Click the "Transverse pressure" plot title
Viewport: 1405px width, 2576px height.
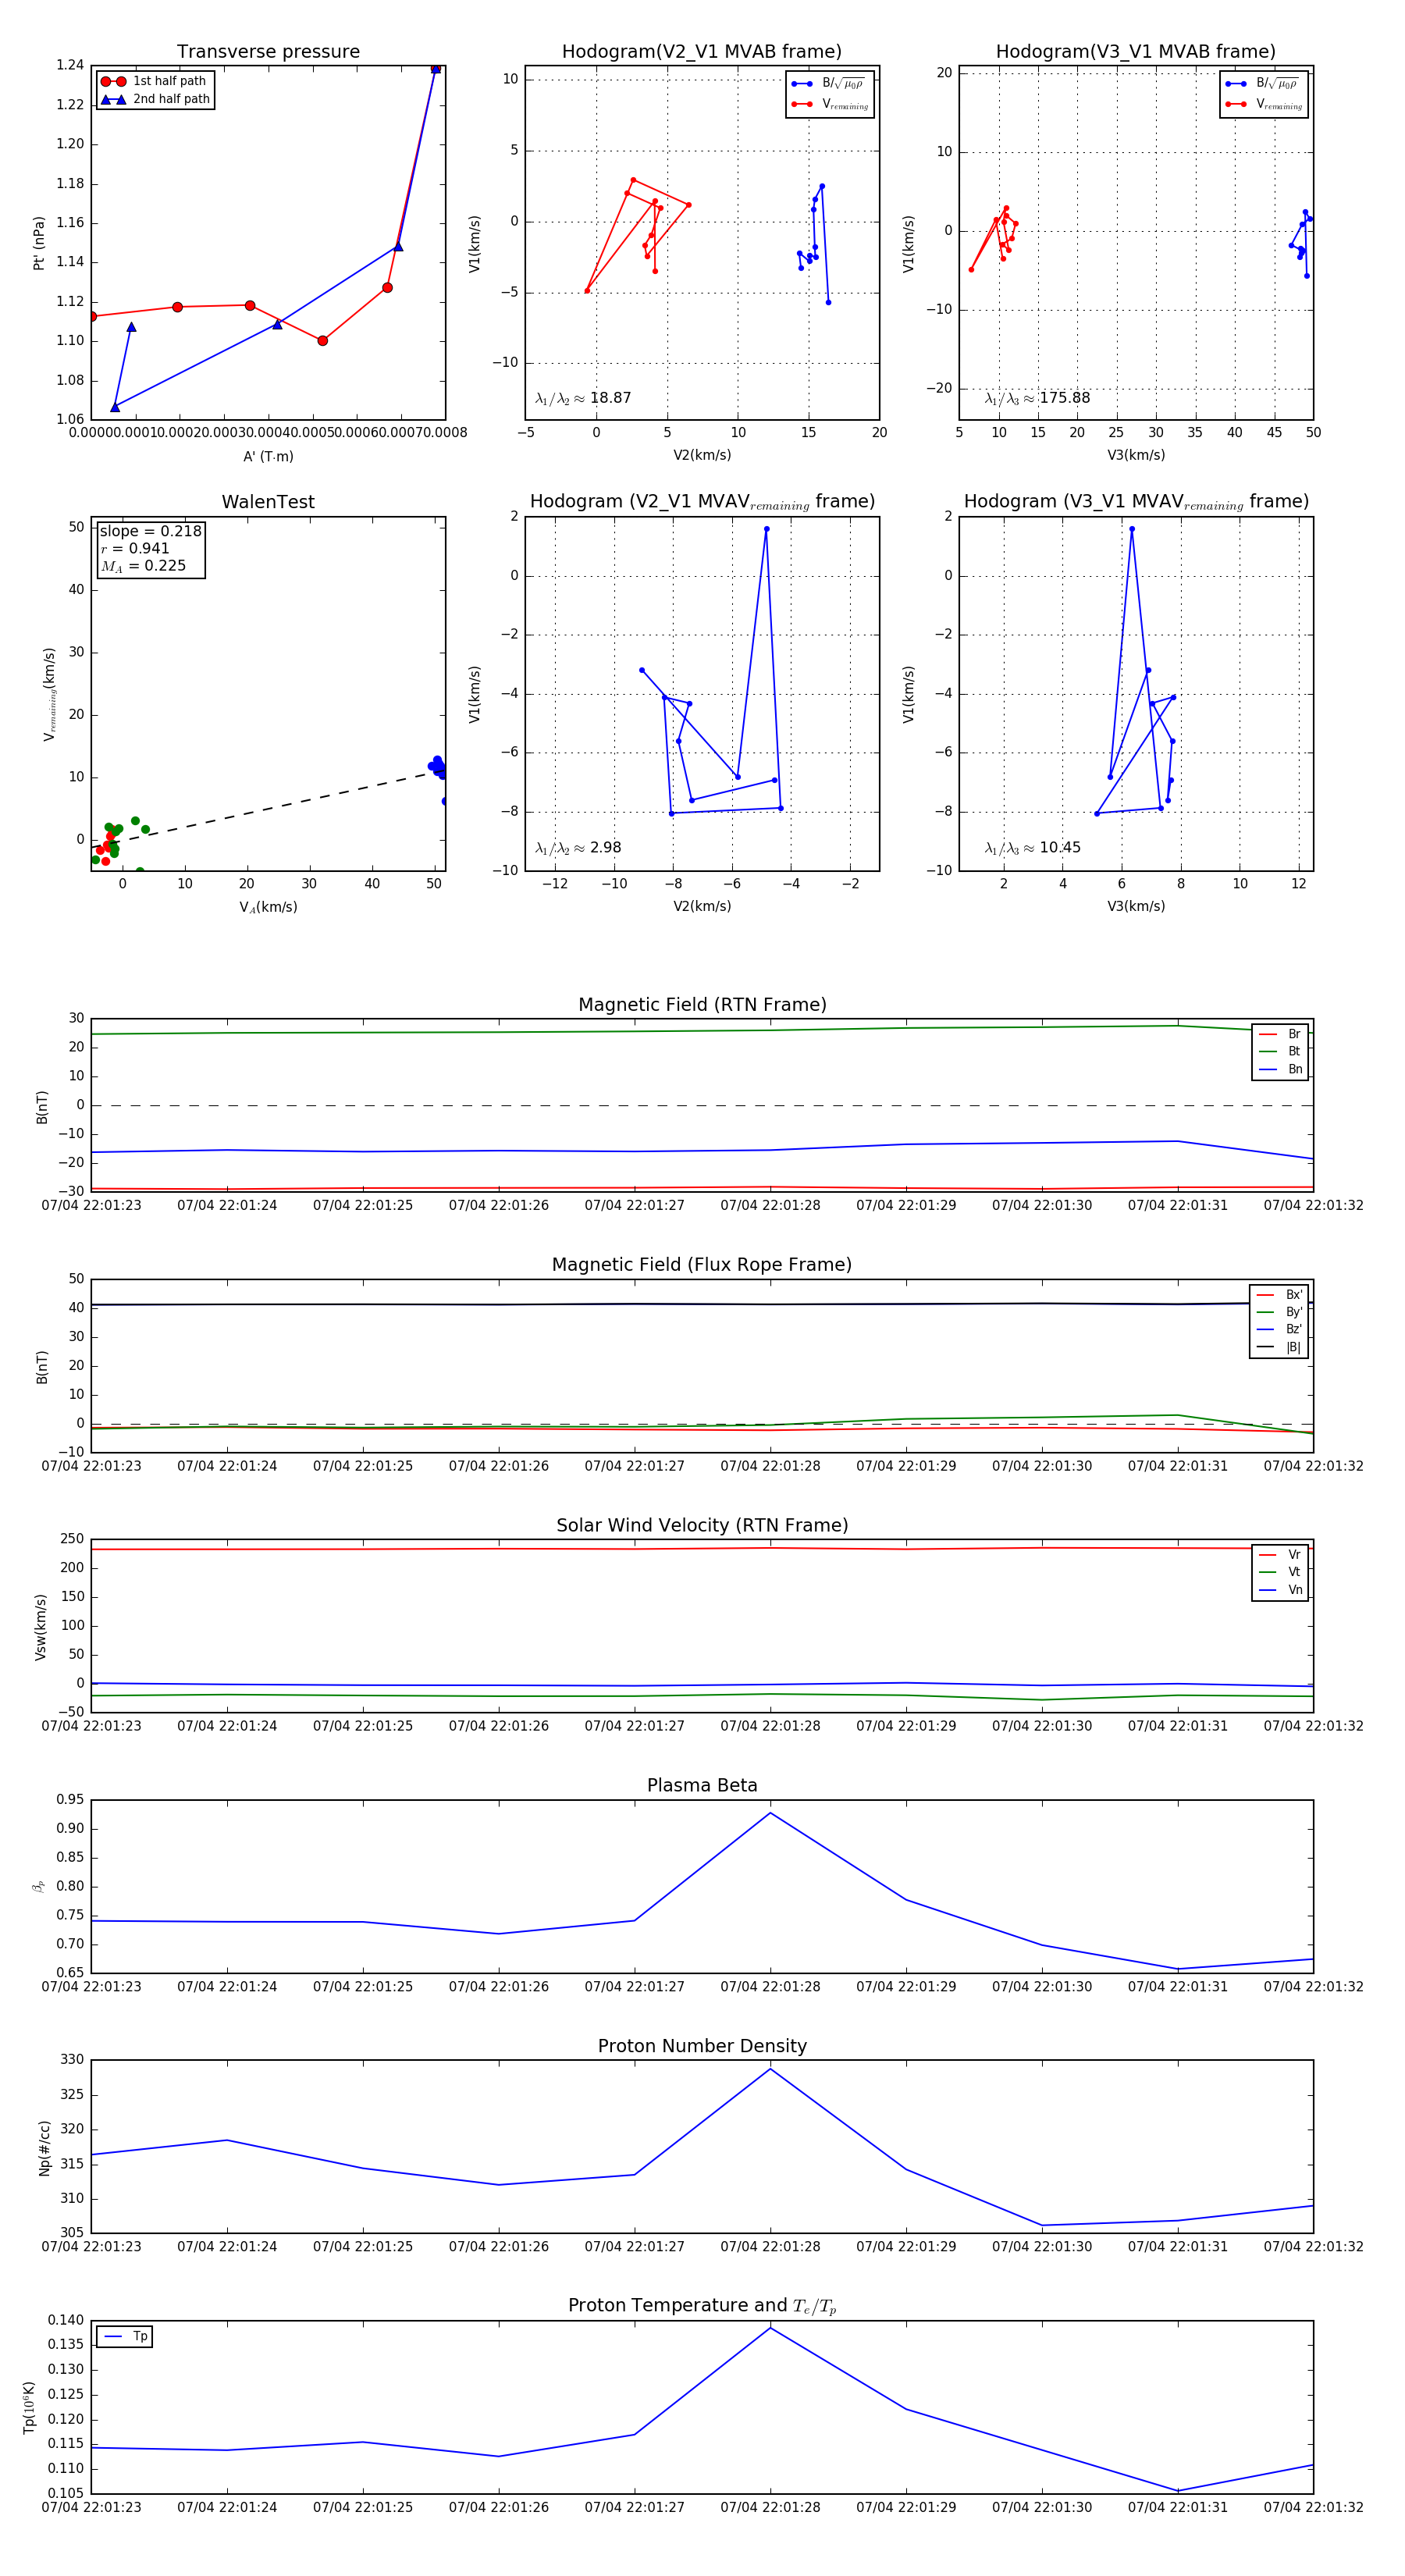268,52
